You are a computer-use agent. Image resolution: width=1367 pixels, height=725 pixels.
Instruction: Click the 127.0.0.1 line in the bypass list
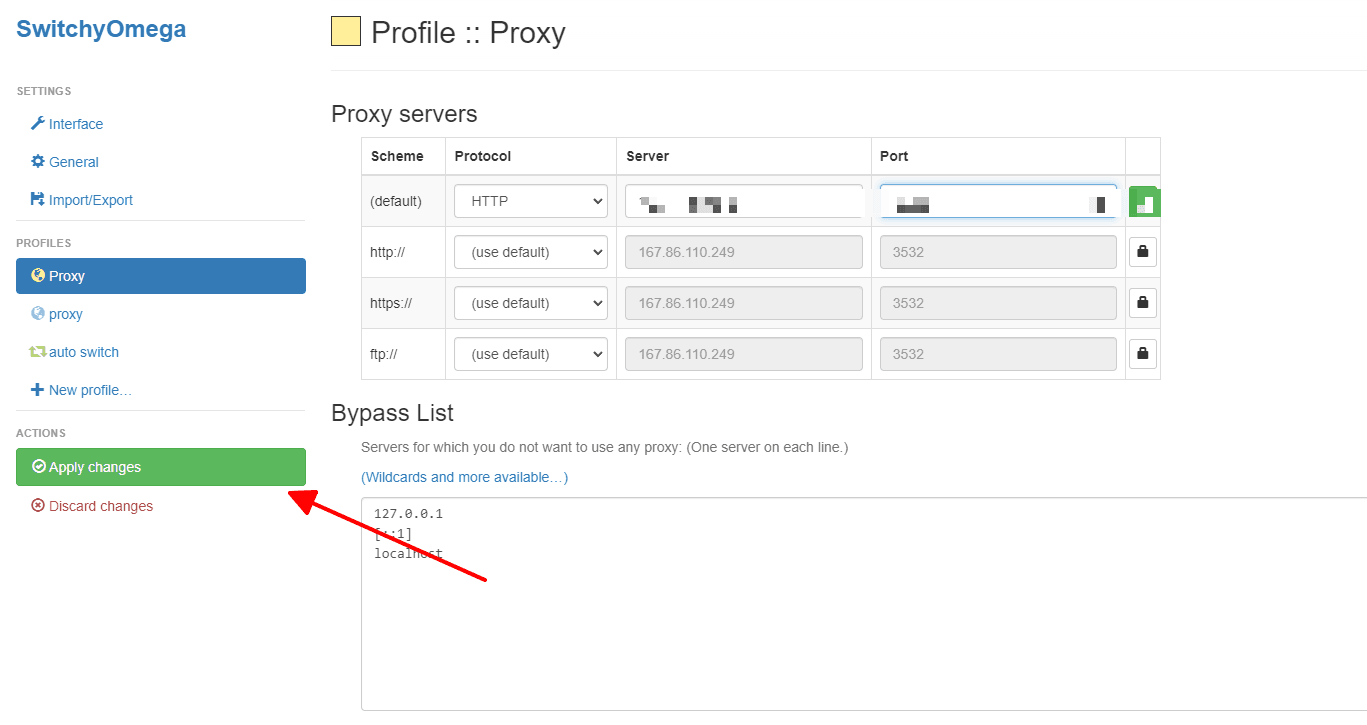click(x=408, y=514)
